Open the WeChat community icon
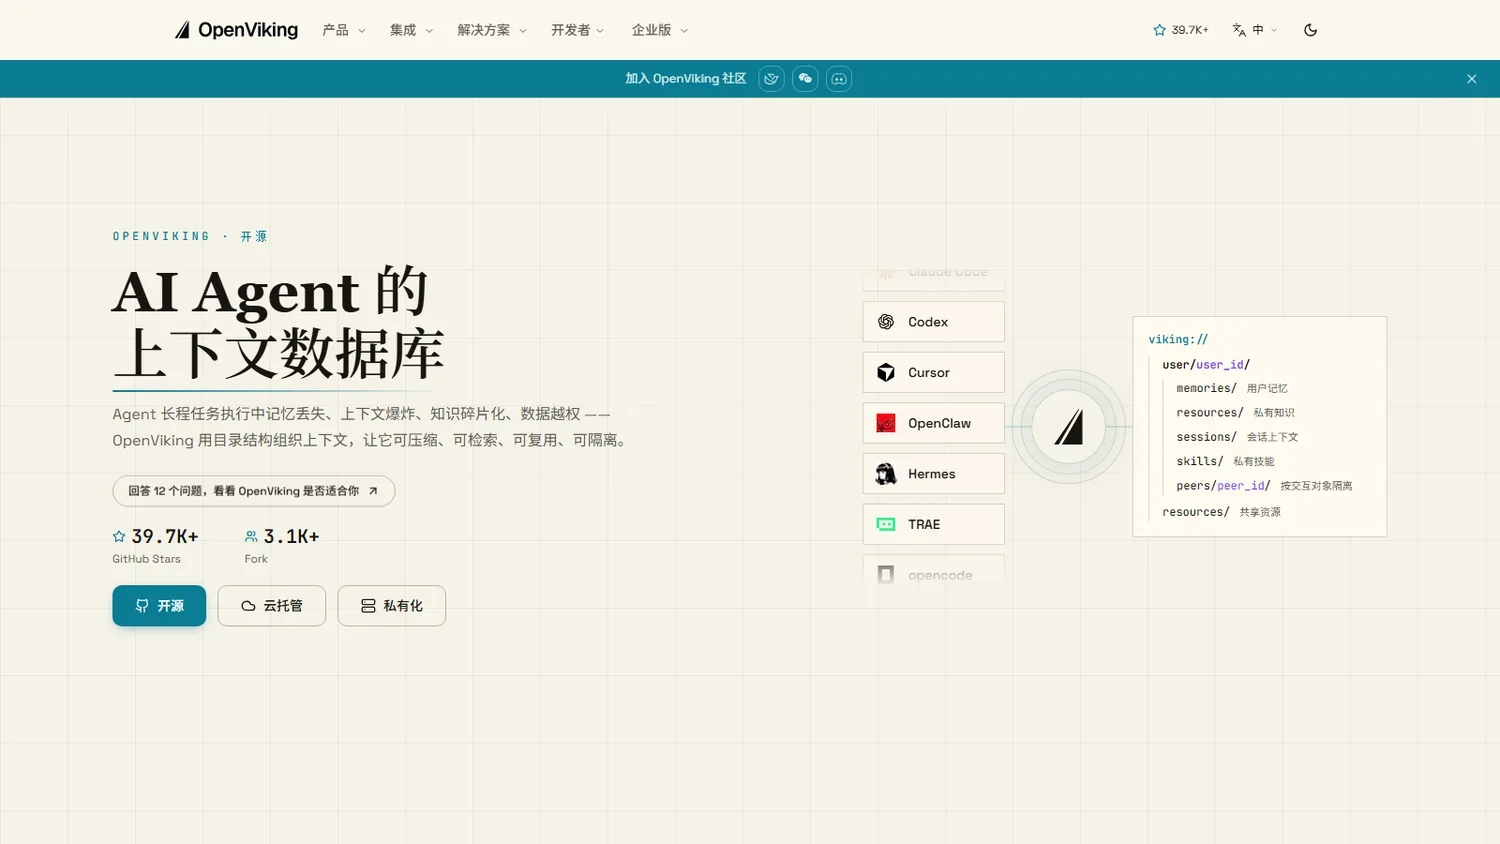The image size is (1500, 844). tap(805, 79)
